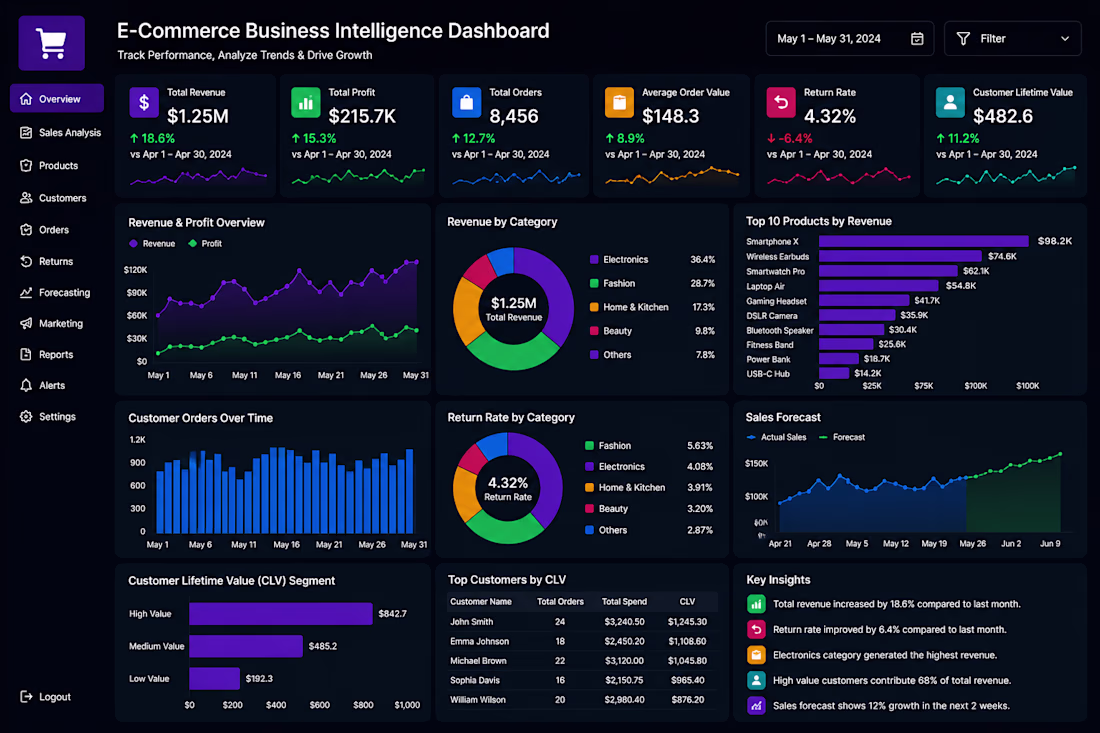Click the USB-C Hub product label

point(767,374)
